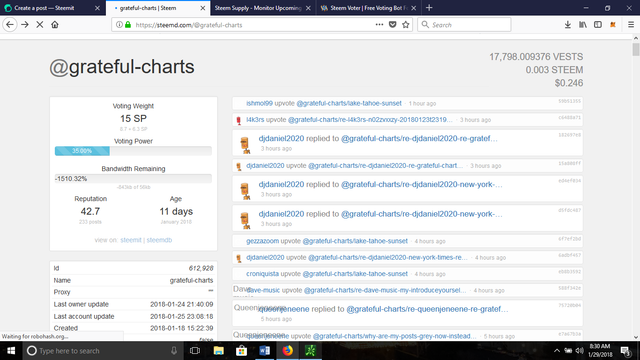Click the Id value 612,928
This screenshot has height=360, width=640.
[x=201, y=268]
